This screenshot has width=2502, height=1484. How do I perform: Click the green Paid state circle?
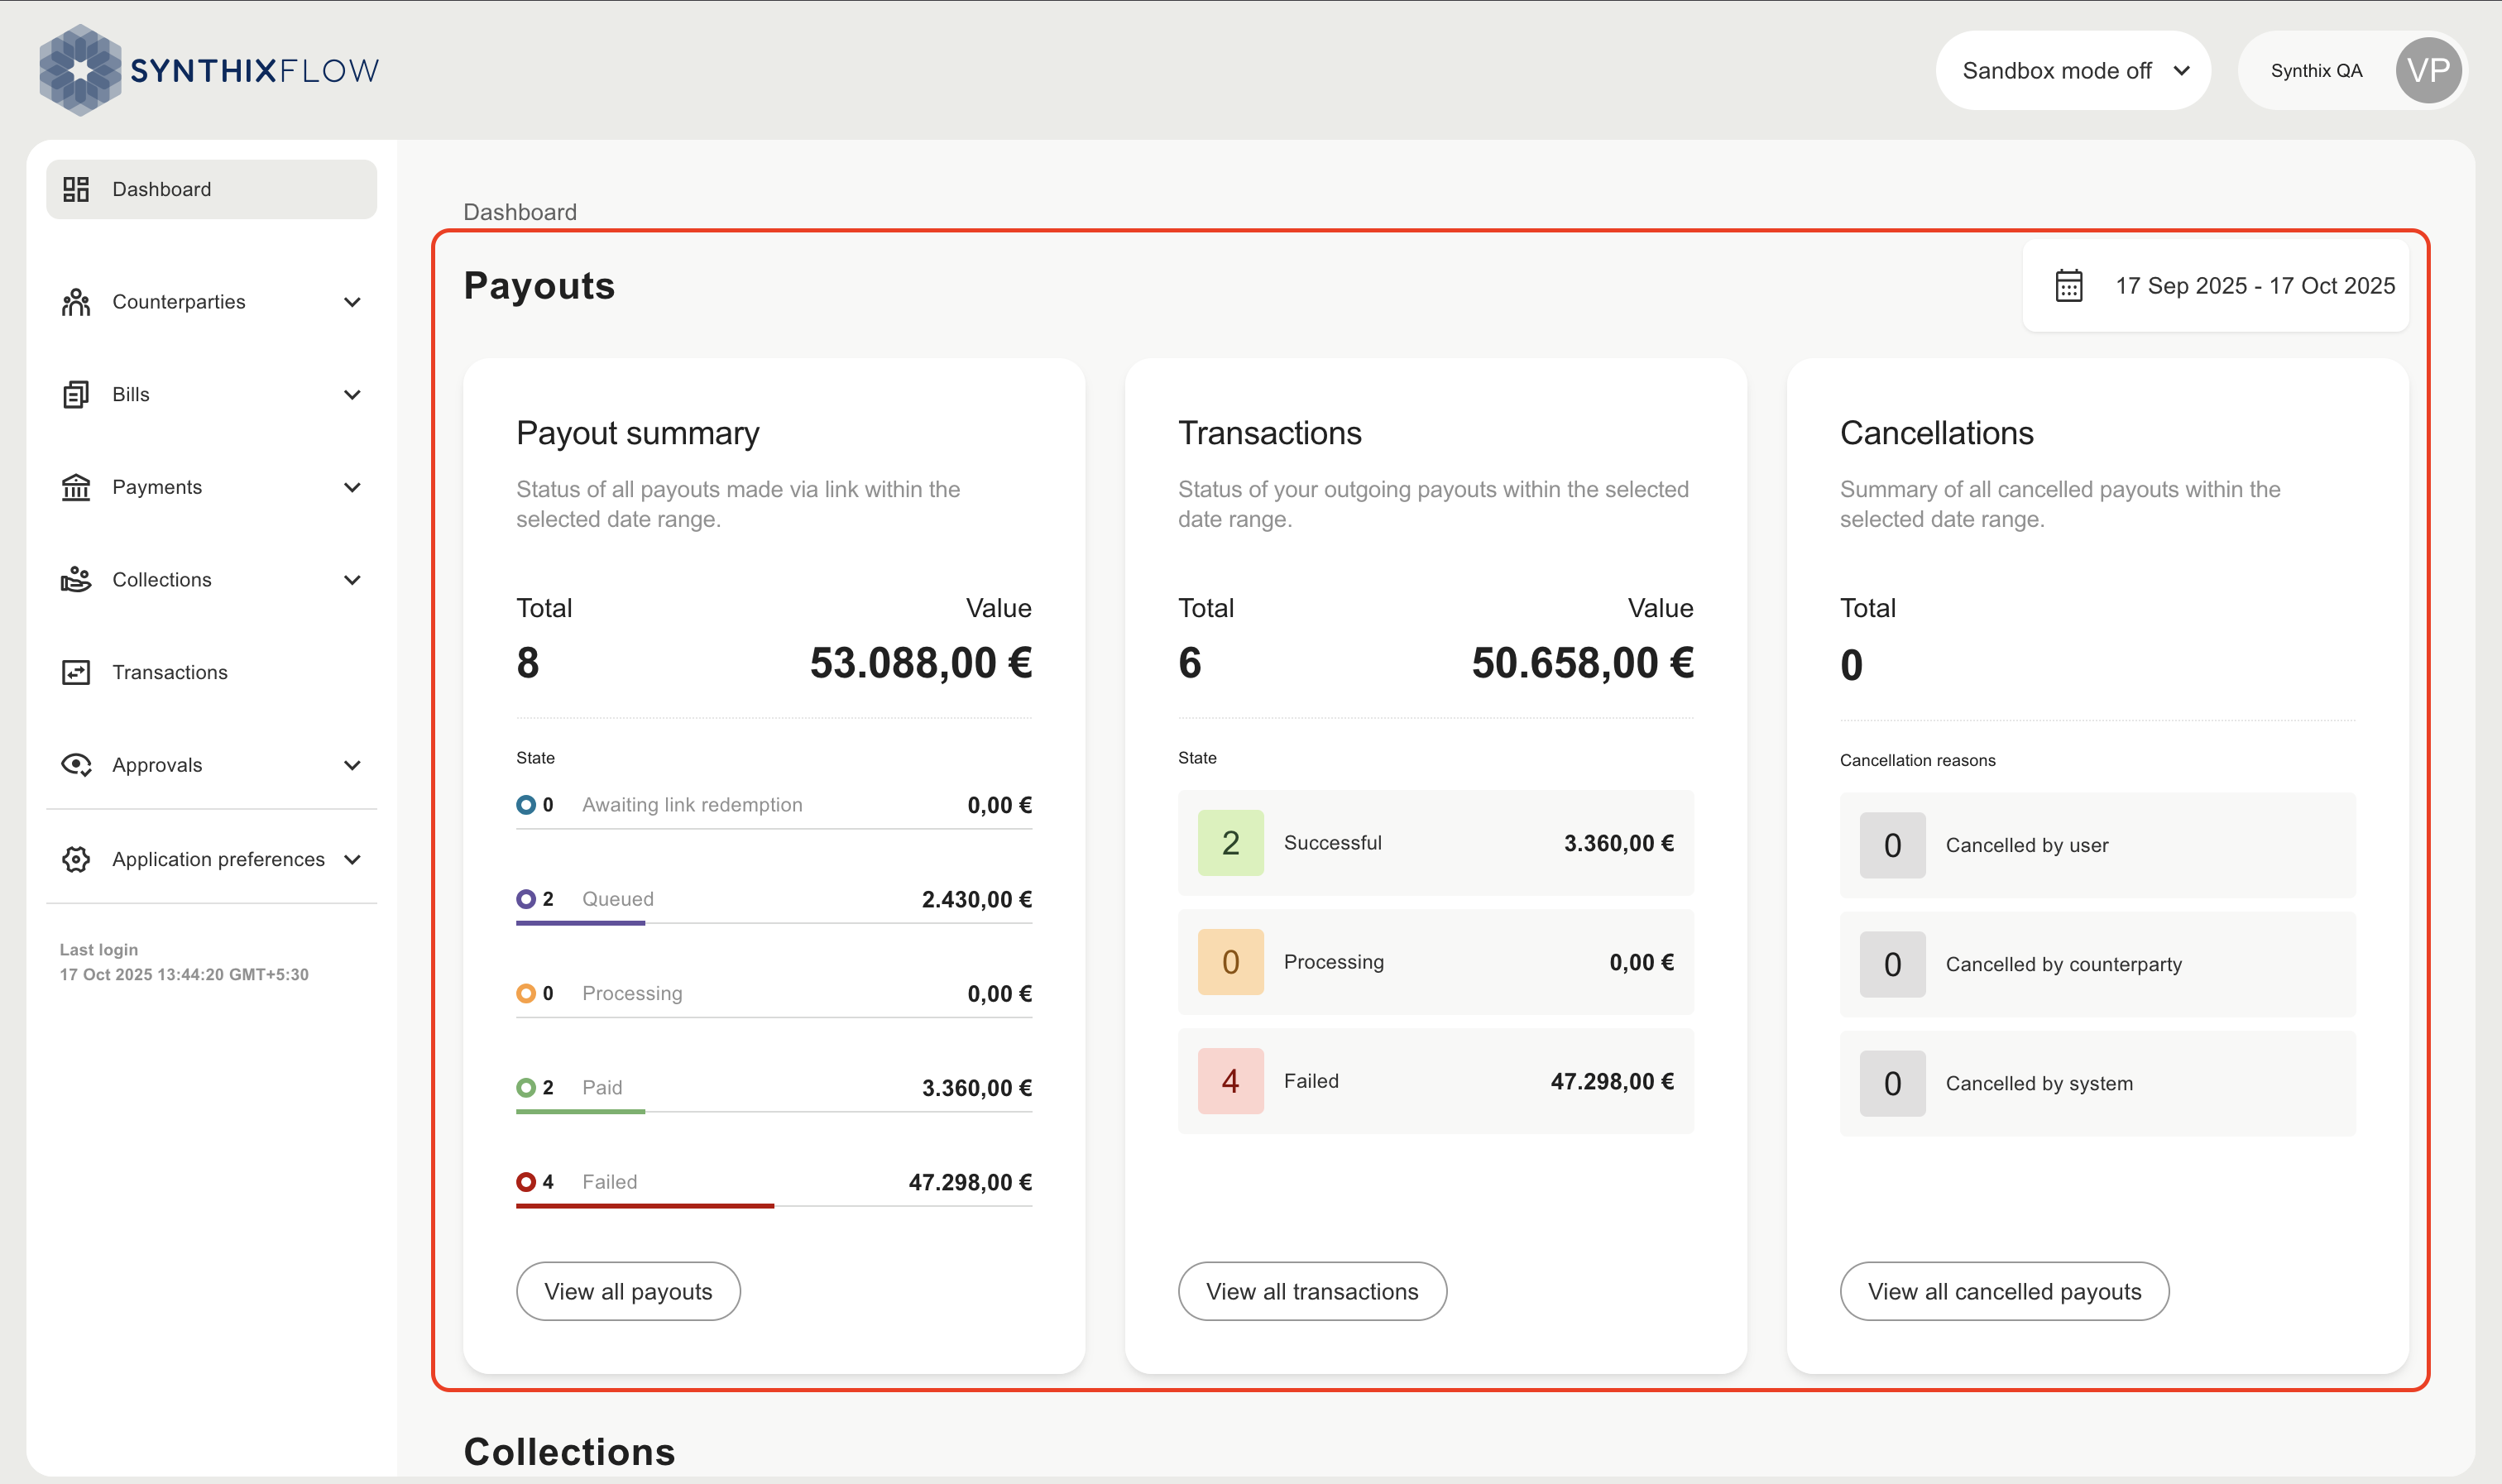click(x=526, y=1087)
